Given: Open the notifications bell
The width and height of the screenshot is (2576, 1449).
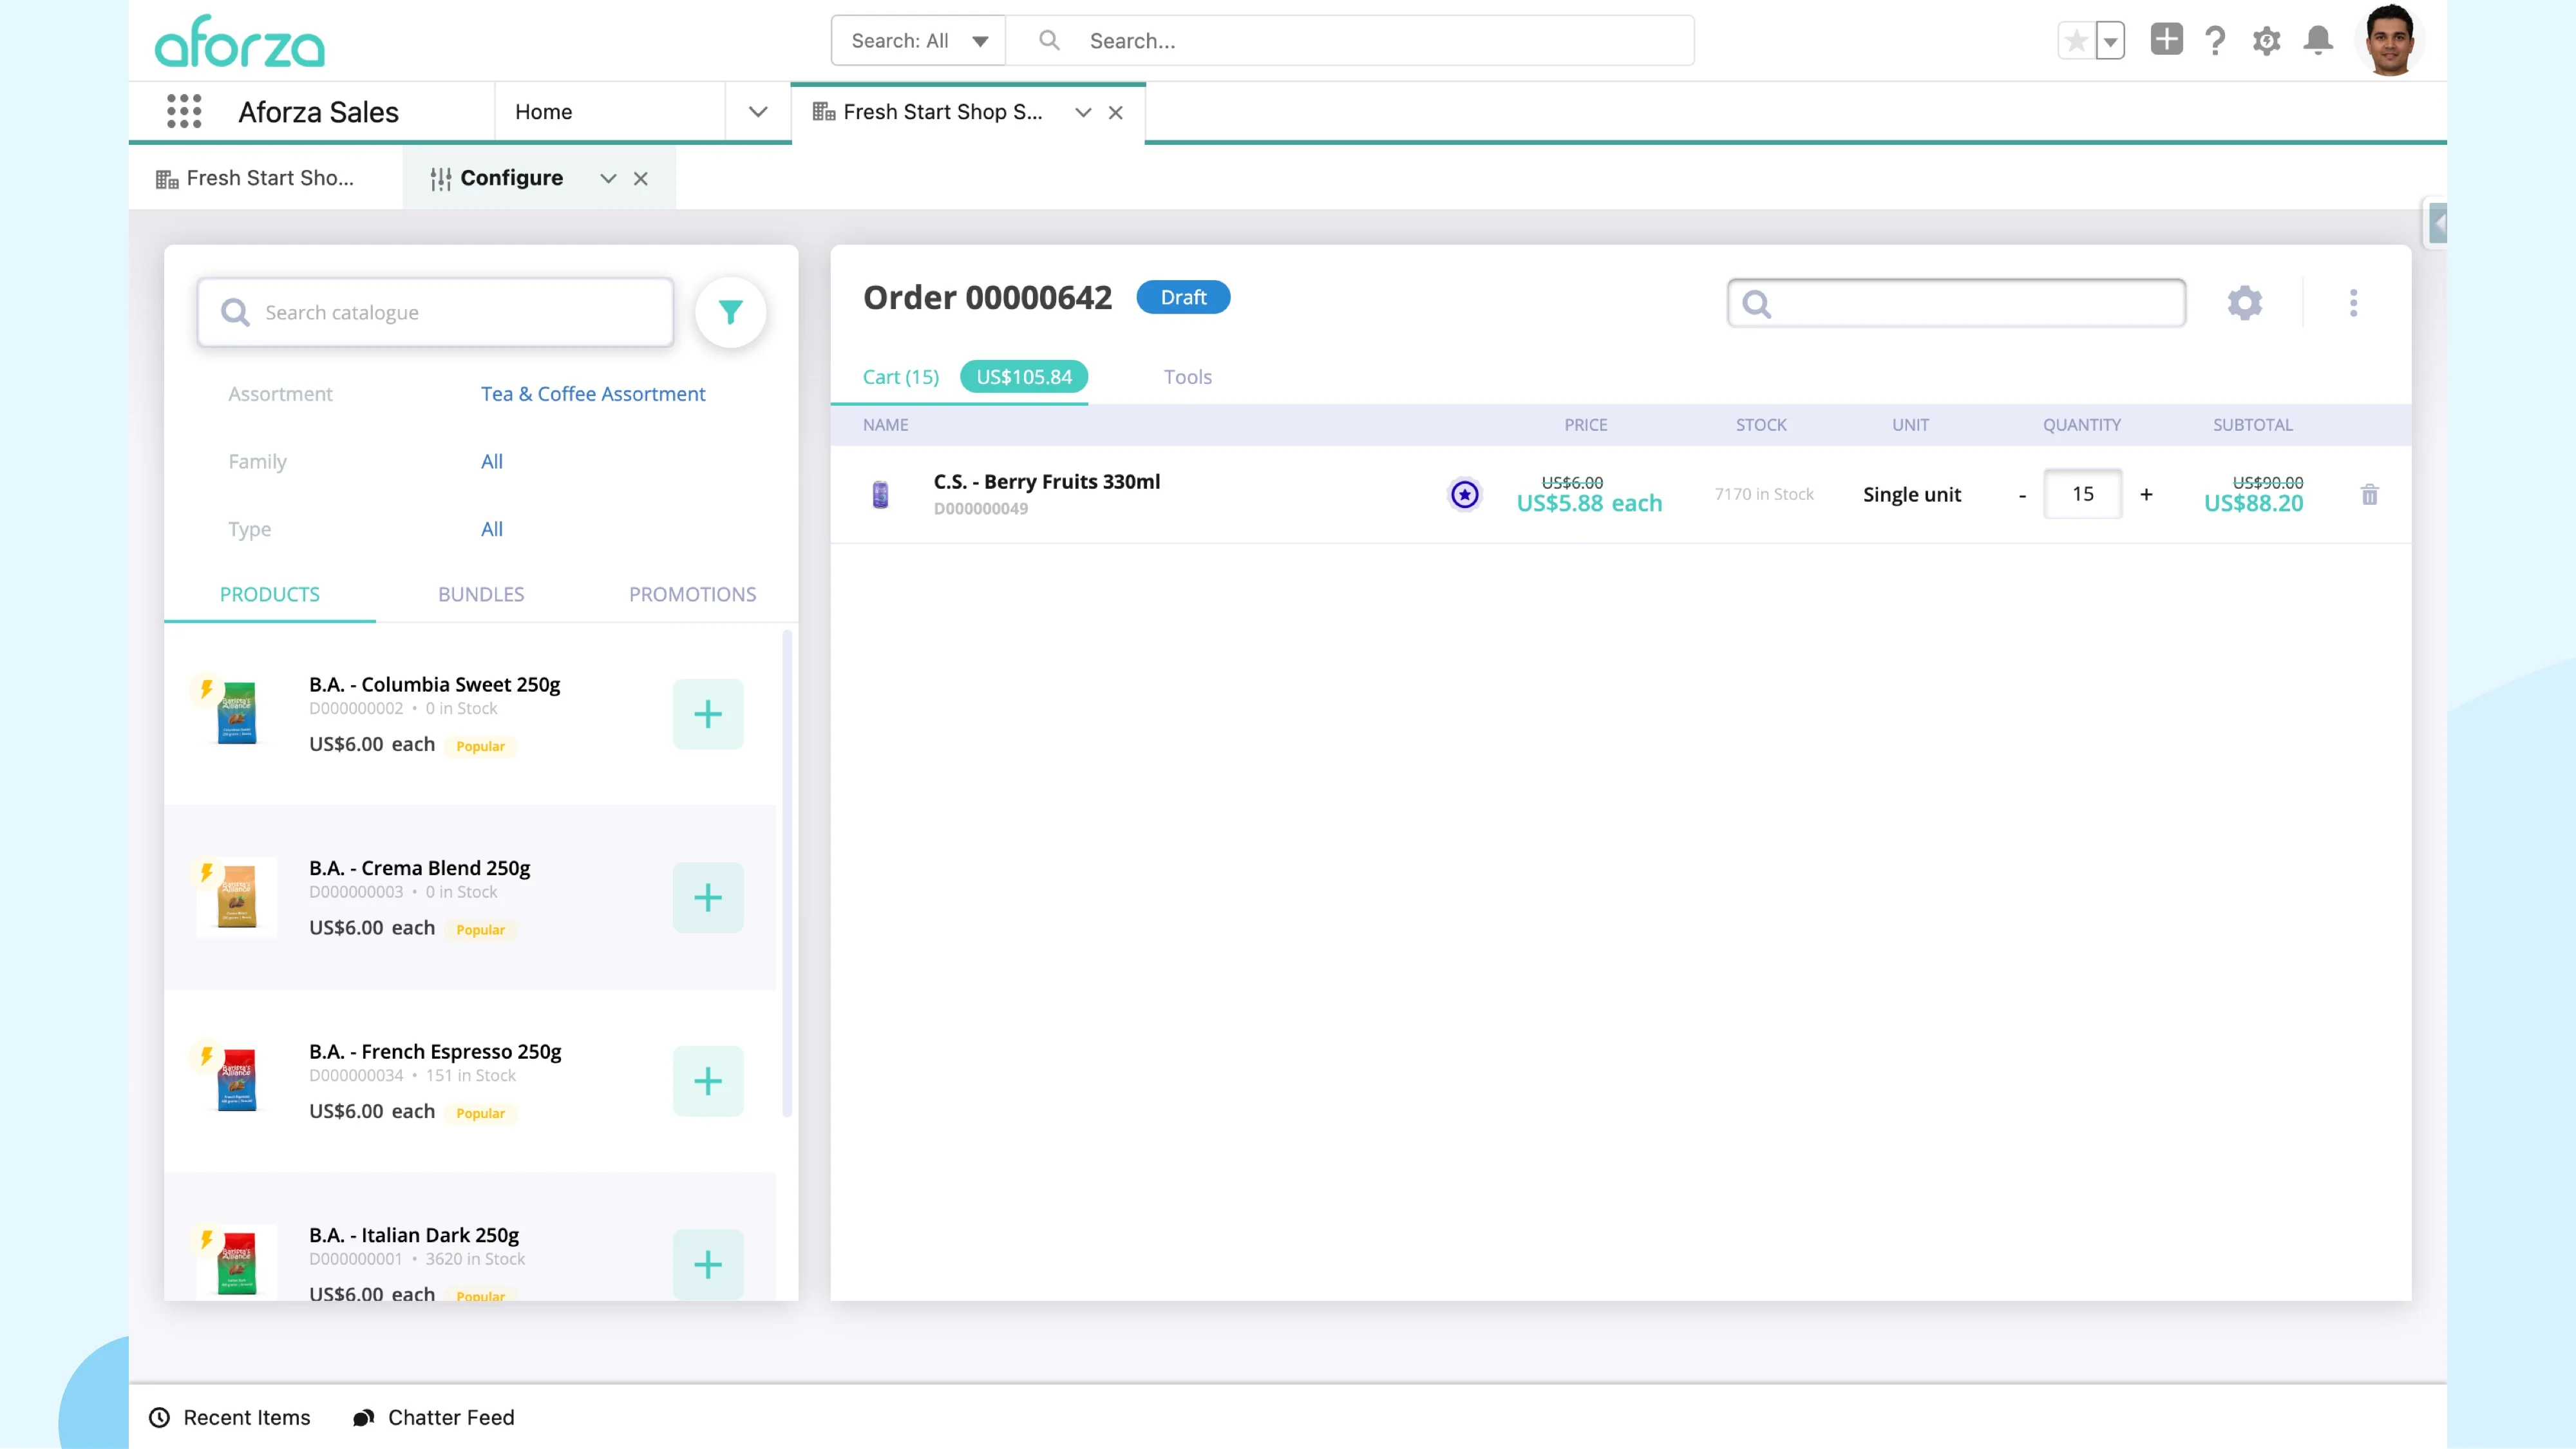Looking at the screenshot, I should tap(2318, 41).
